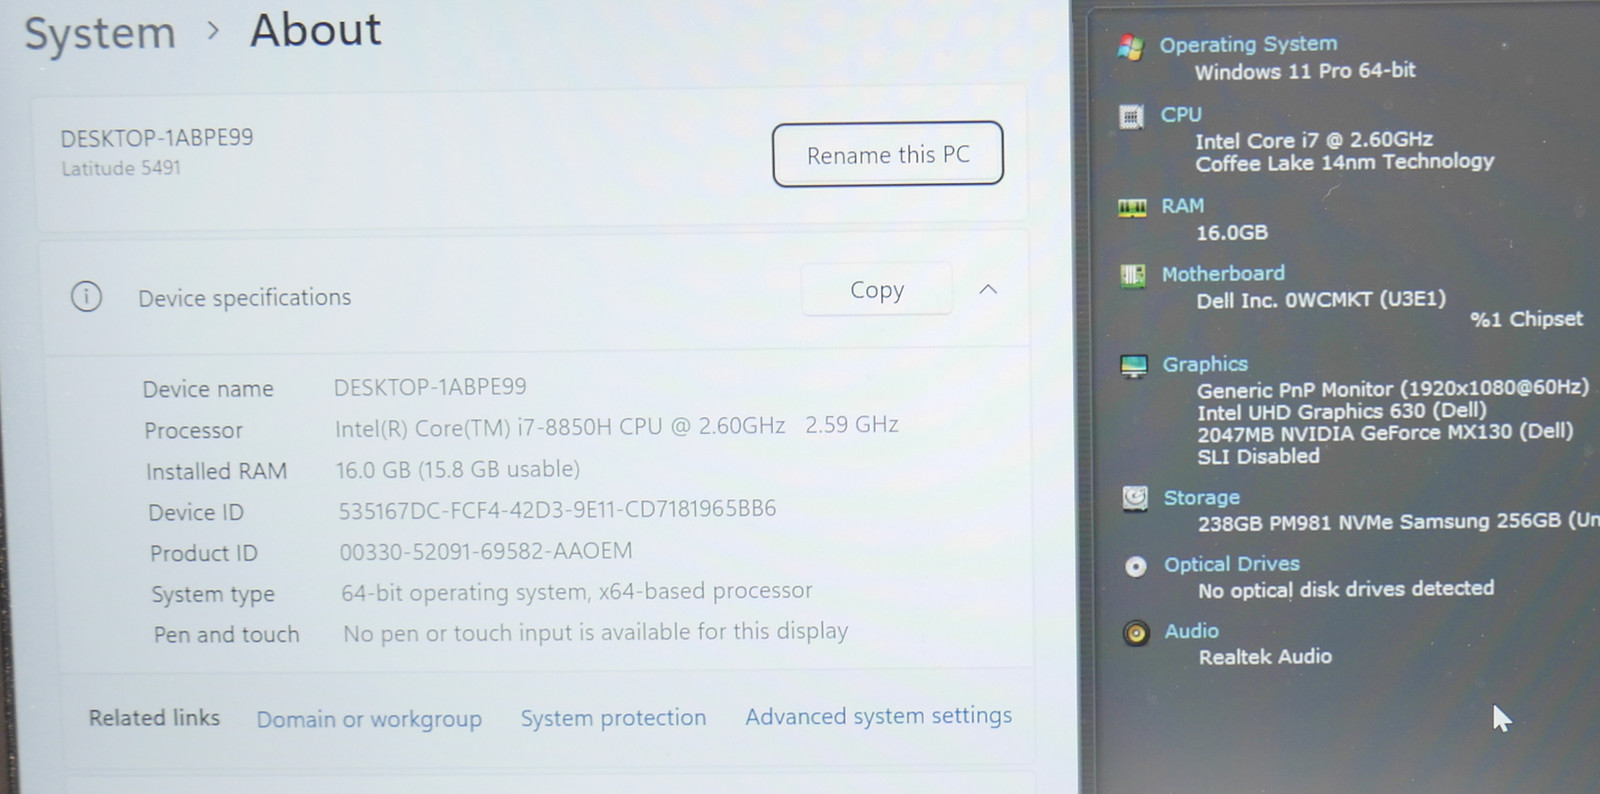Click the Optical Drives disc icon
This screenshot has width=1600, height=794.
coord(1136,567)
